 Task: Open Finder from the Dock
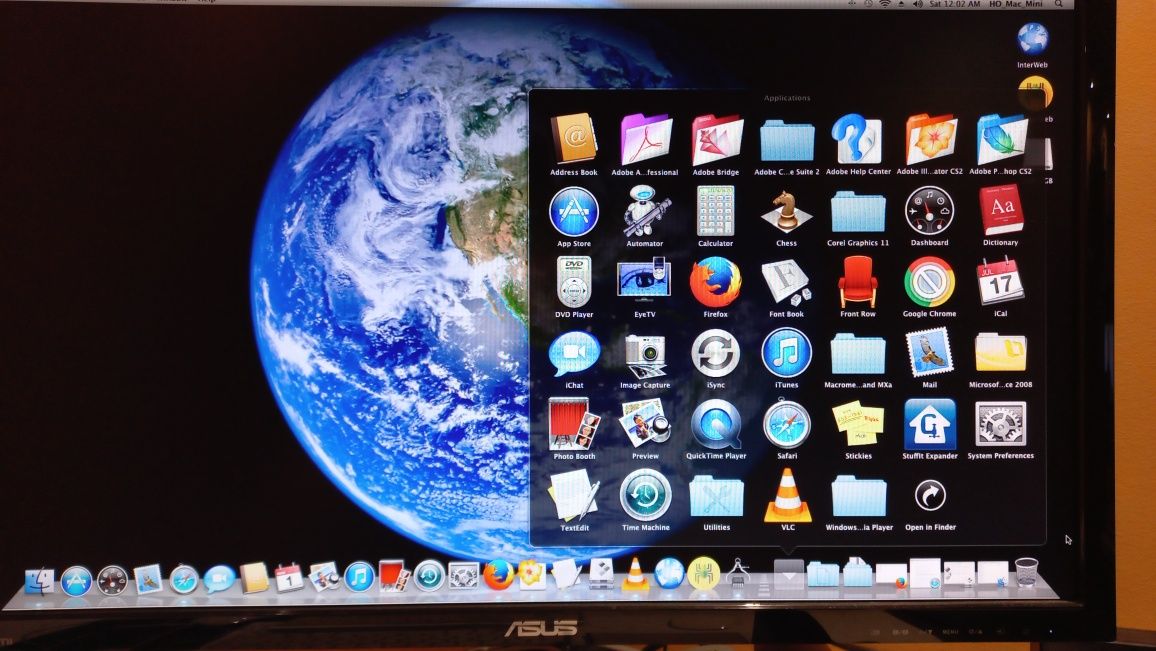(x=40, y=581)
